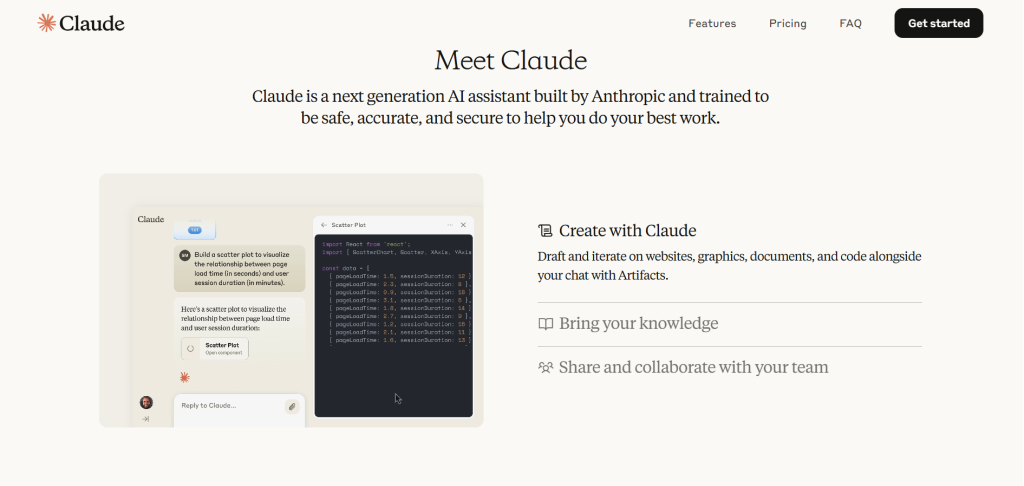Screen dimensions: 1024x486
Task: Close the Scatter Plot panel with X
Action: point(463,225)
